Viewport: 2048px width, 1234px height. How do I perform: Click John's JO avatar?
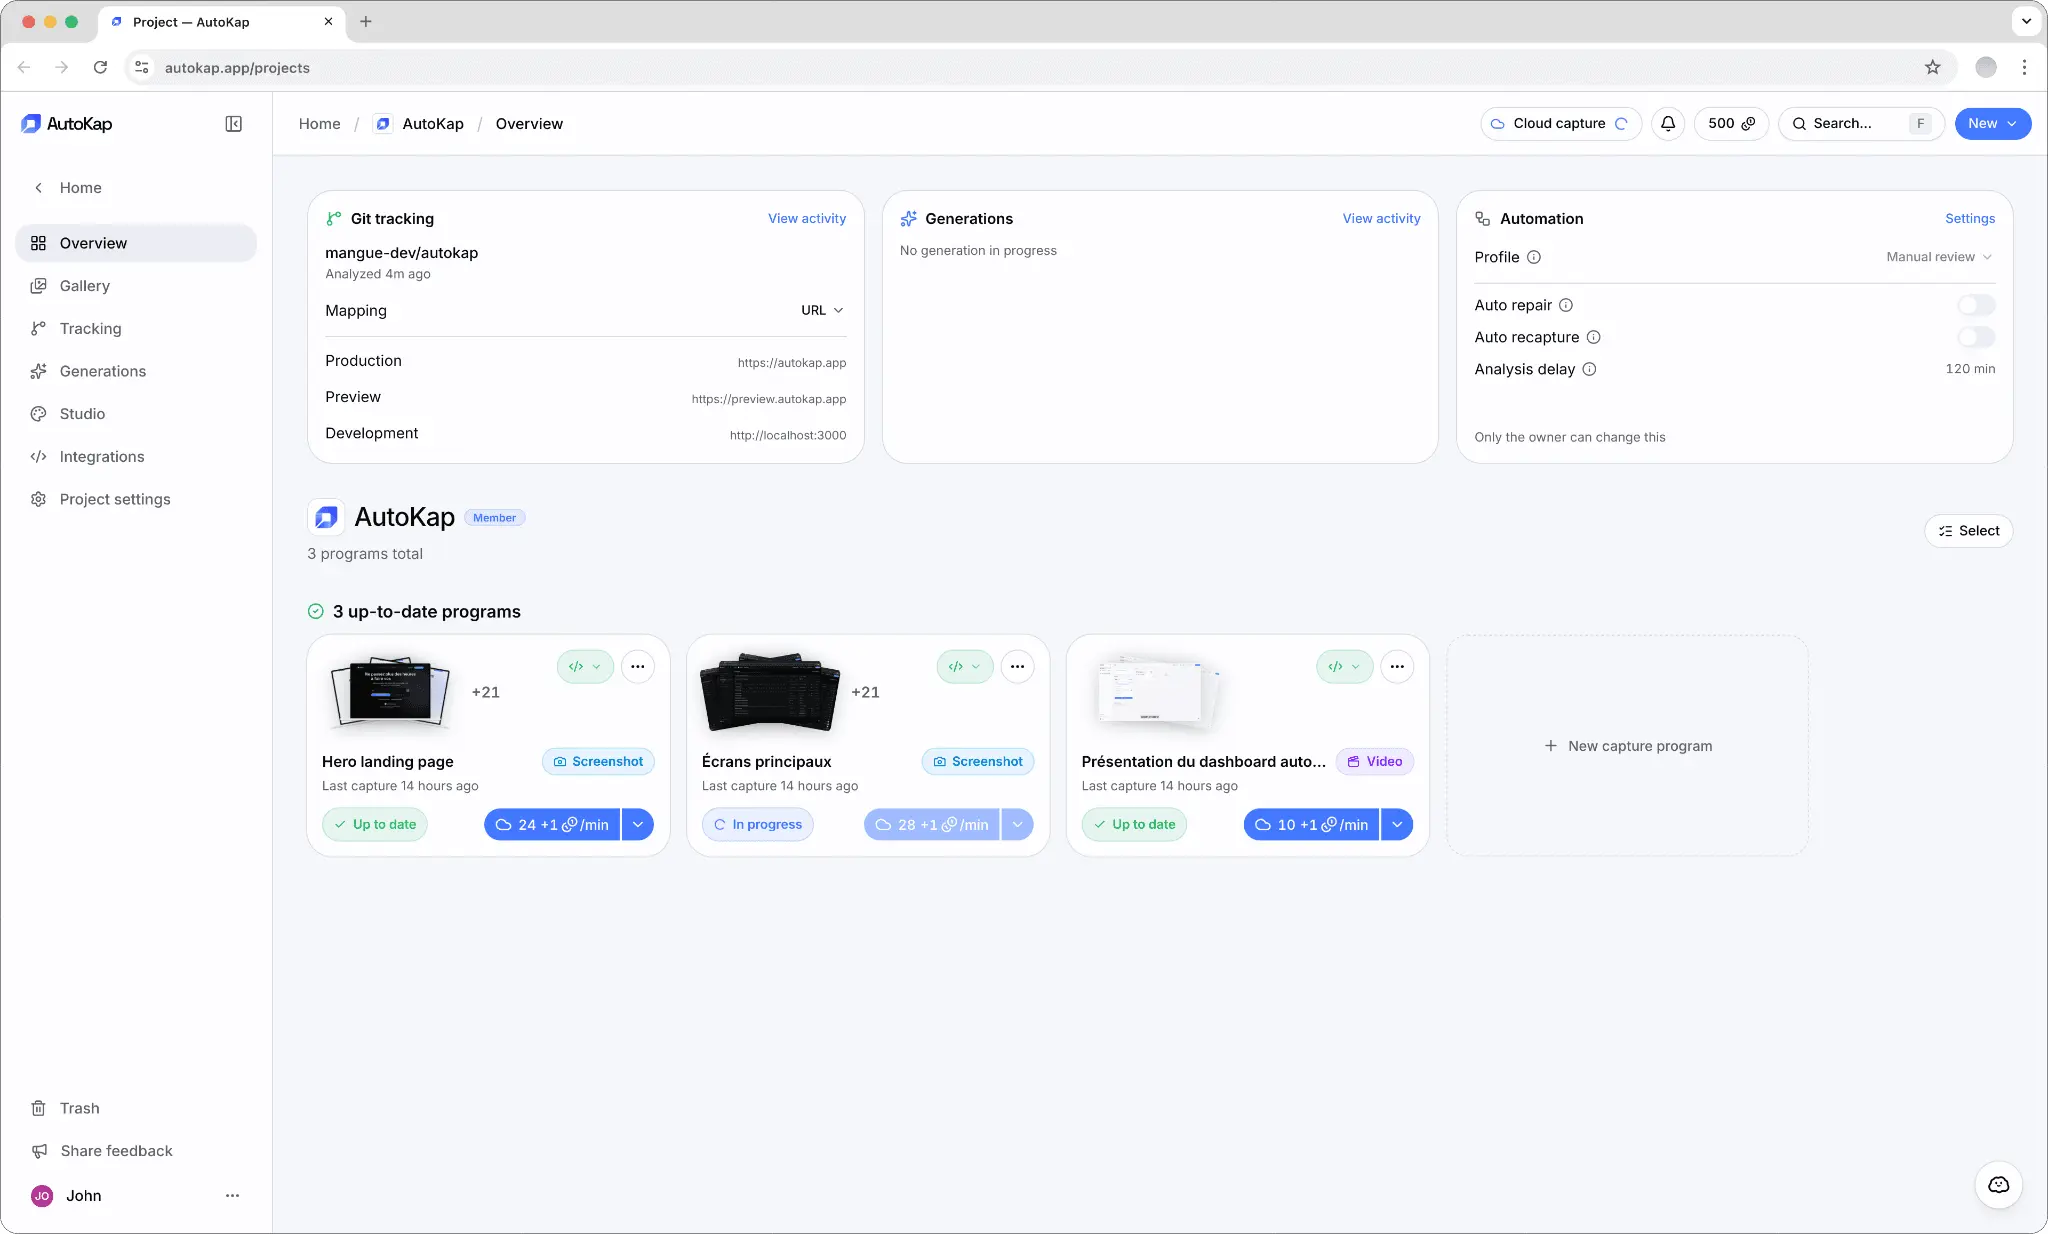(x=42, y=1196)
